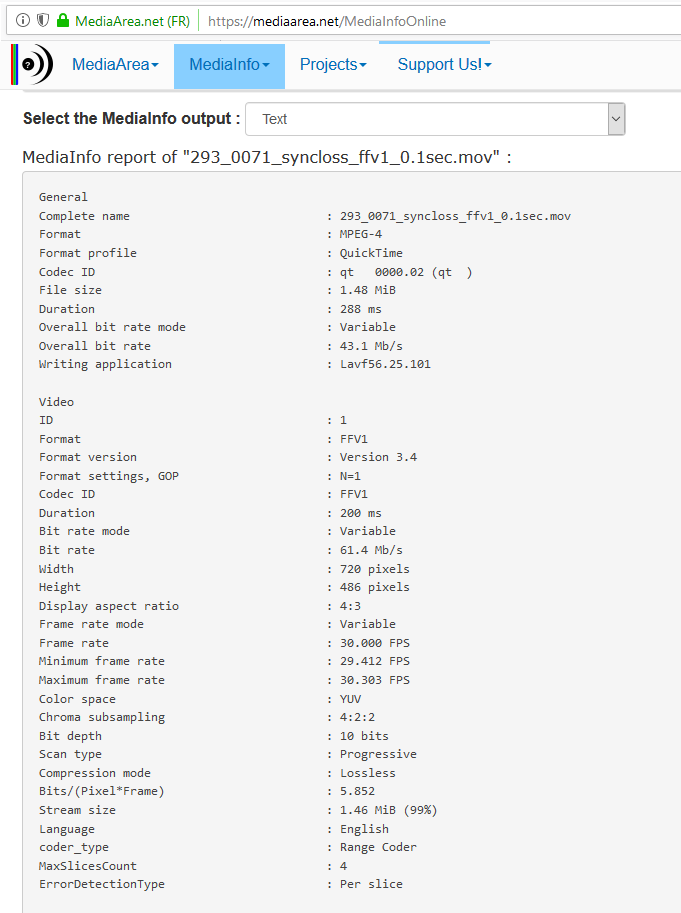Expand the Projects menu
681x913 pixels.
pyautogui.click(x=333, y=65)
